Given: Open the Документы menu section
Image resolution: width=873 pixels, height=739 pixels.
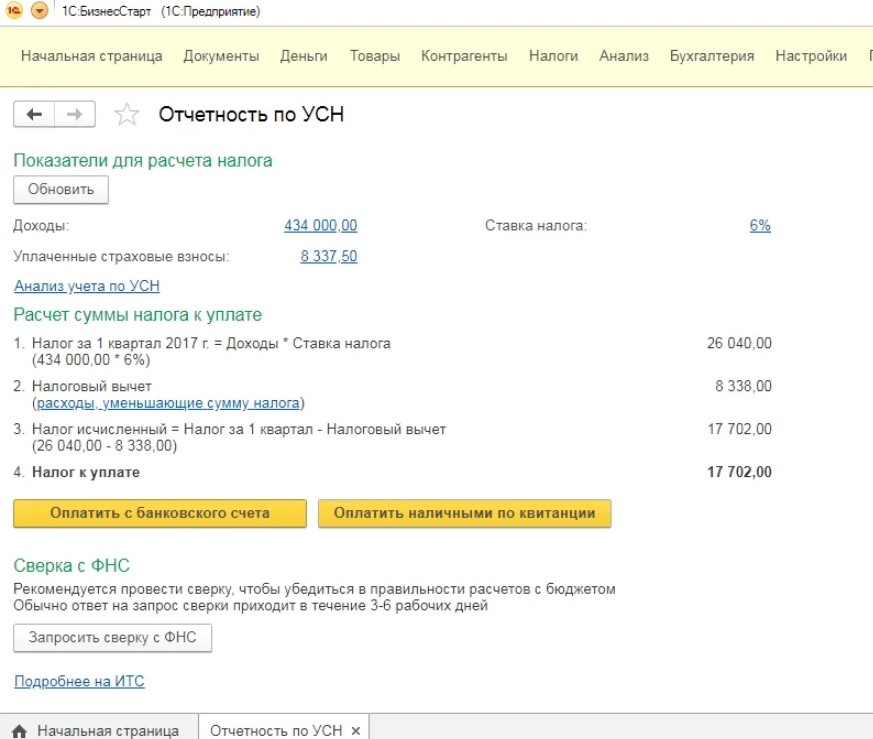Looking at the screenshot, I should coord(221,56).
